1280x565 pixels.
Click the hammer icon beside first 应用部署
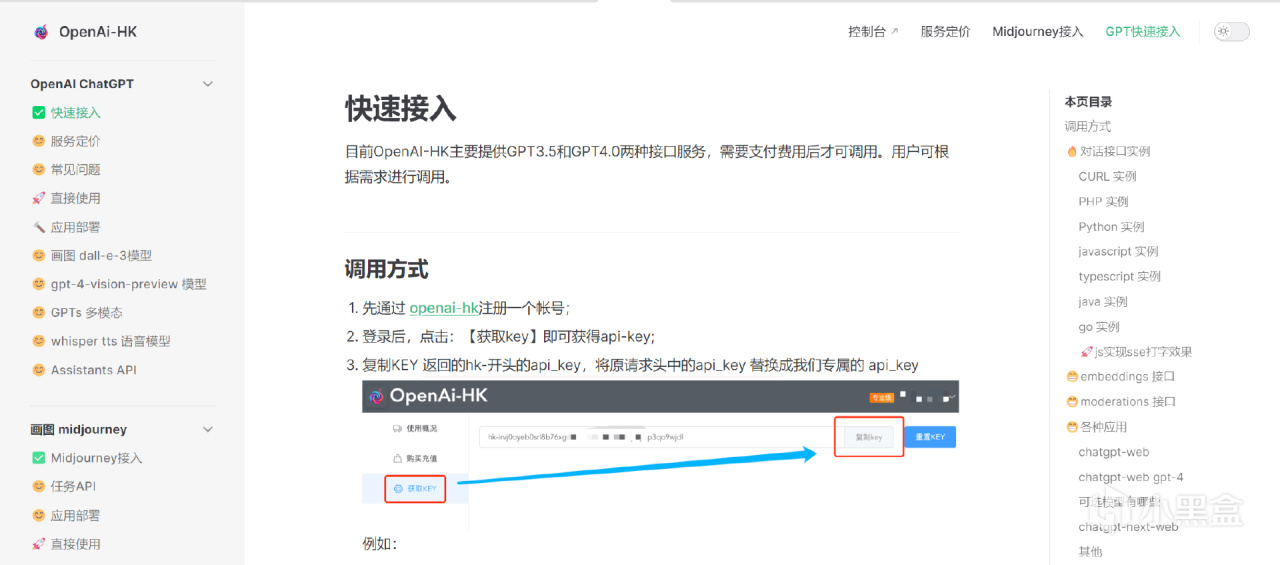39,227
